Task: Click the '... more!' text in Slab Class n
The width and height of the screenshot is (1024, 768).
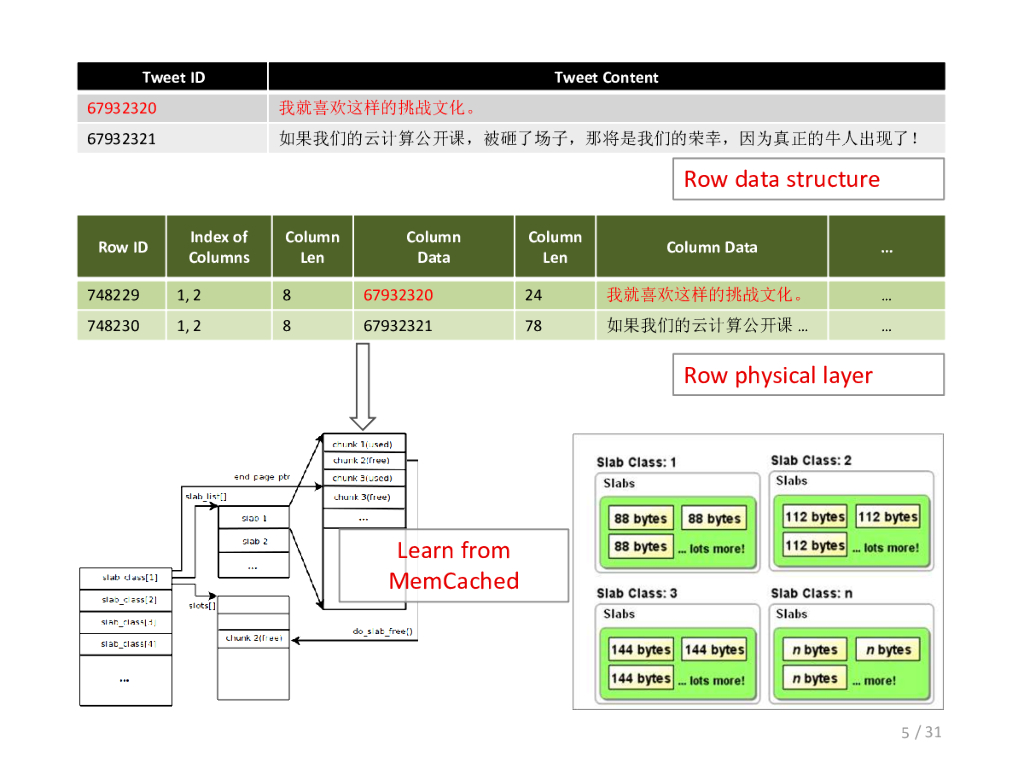Action: coord(874,680)
